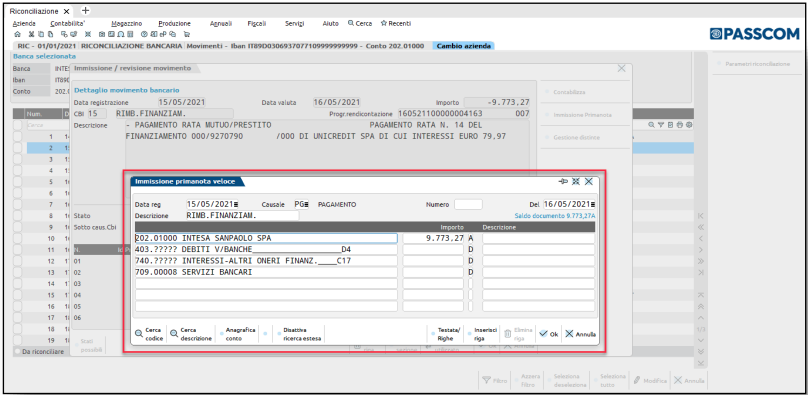Click the single next-record arrow on right strip
This screenshot has width=808, height=395.
(x=700, y=249)
